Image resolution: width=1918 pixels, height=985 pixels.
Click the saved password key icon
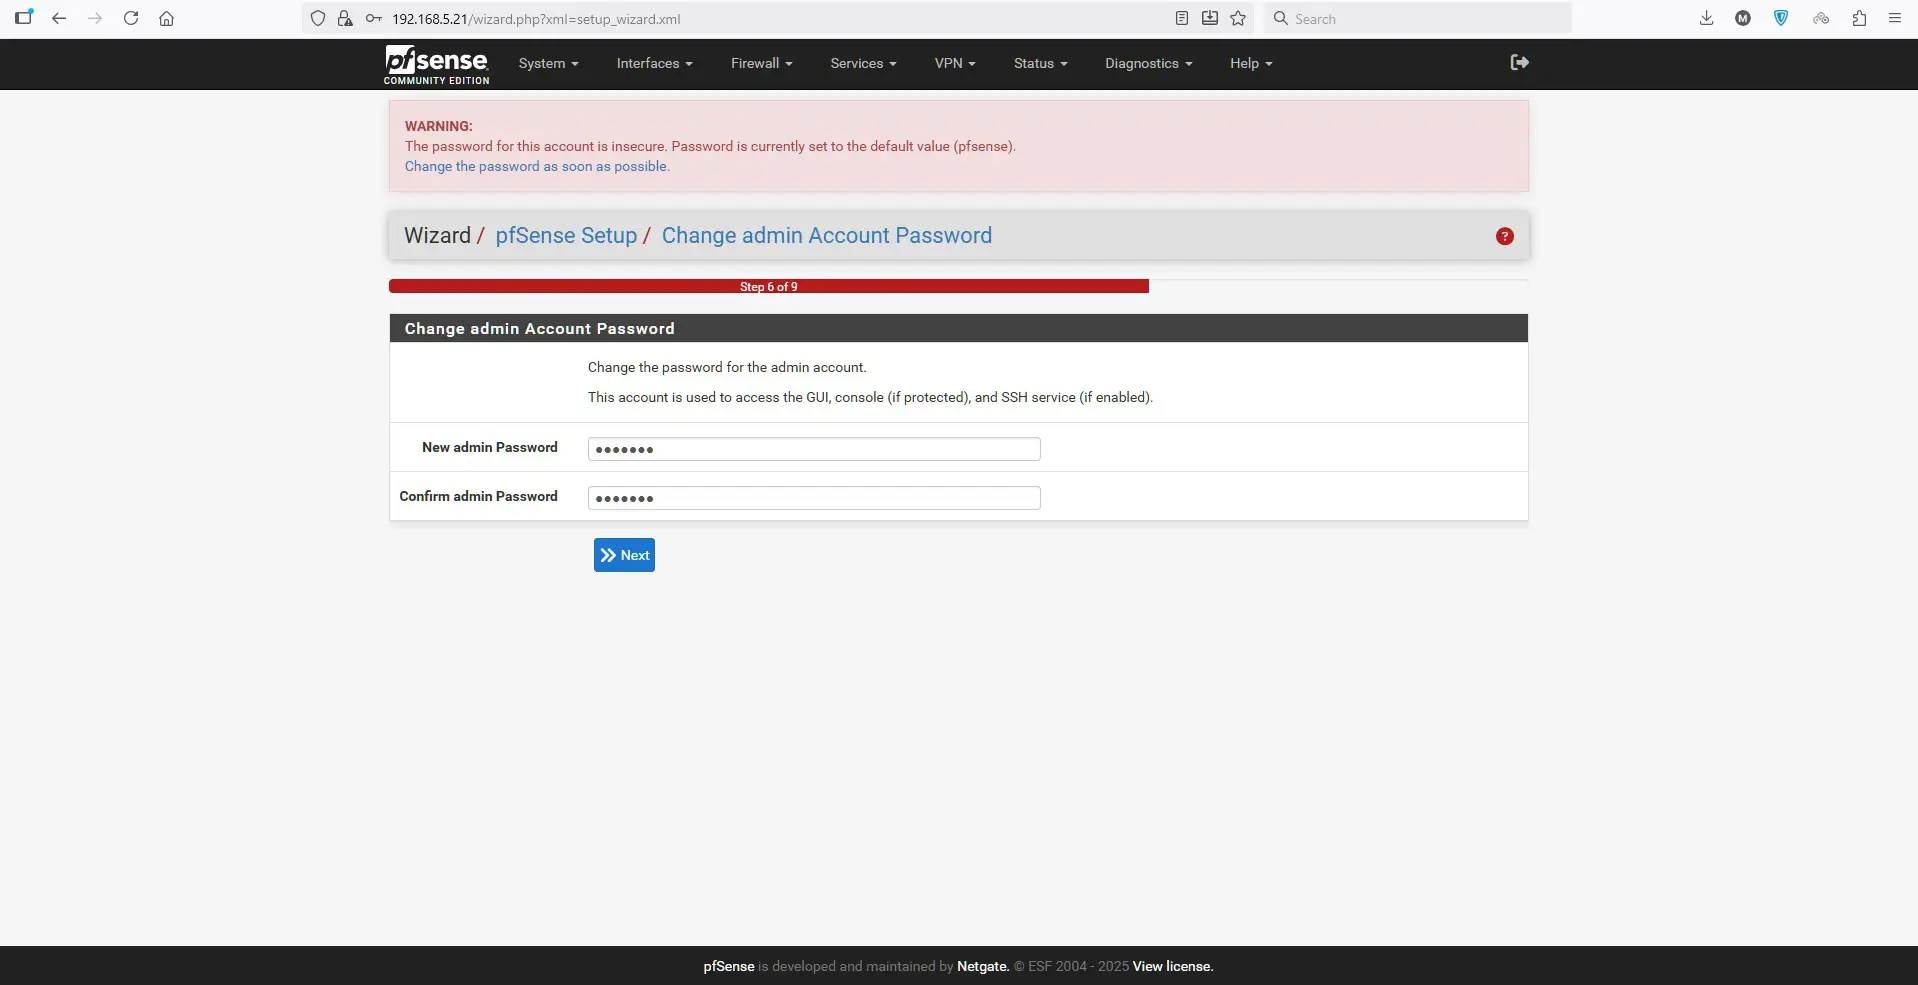click(x=373, y=18)
